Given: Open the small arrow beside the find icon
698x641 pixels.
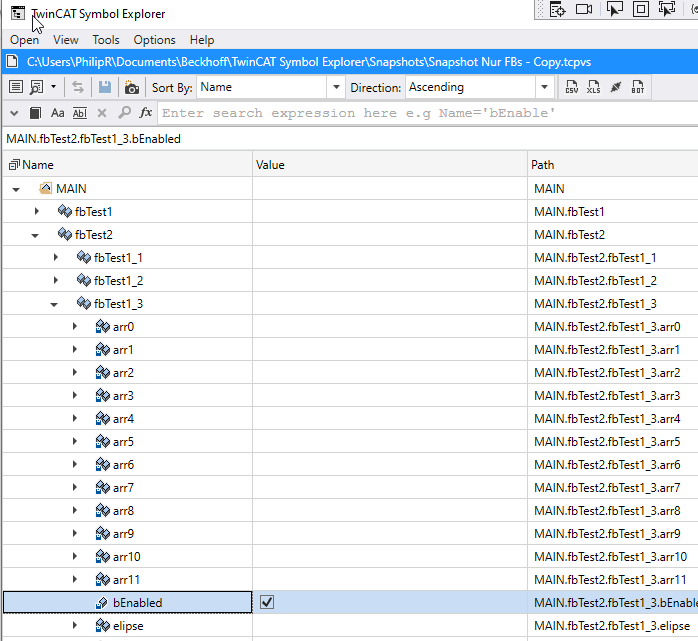Looking at the screenshot, I should coord(53,86).
